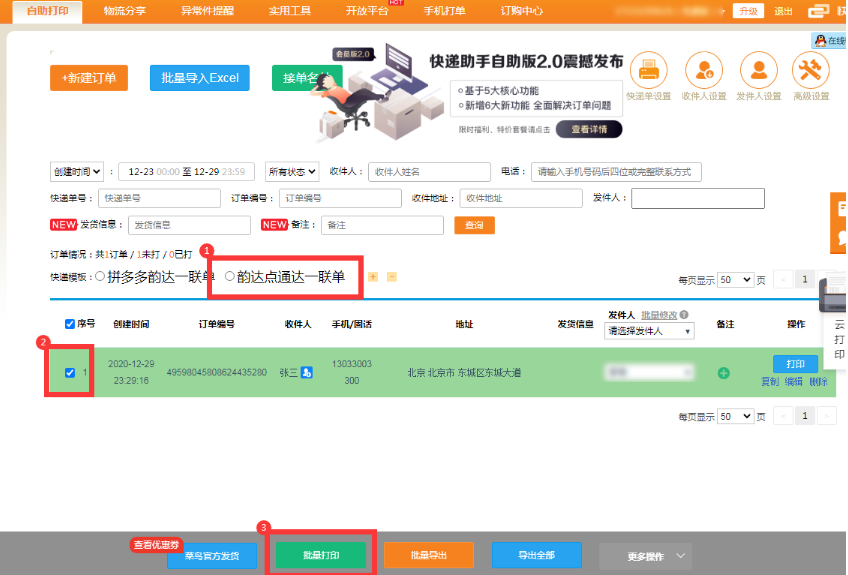
Task: Click the help icon beside 批量修改
Action: coord(684,314)
